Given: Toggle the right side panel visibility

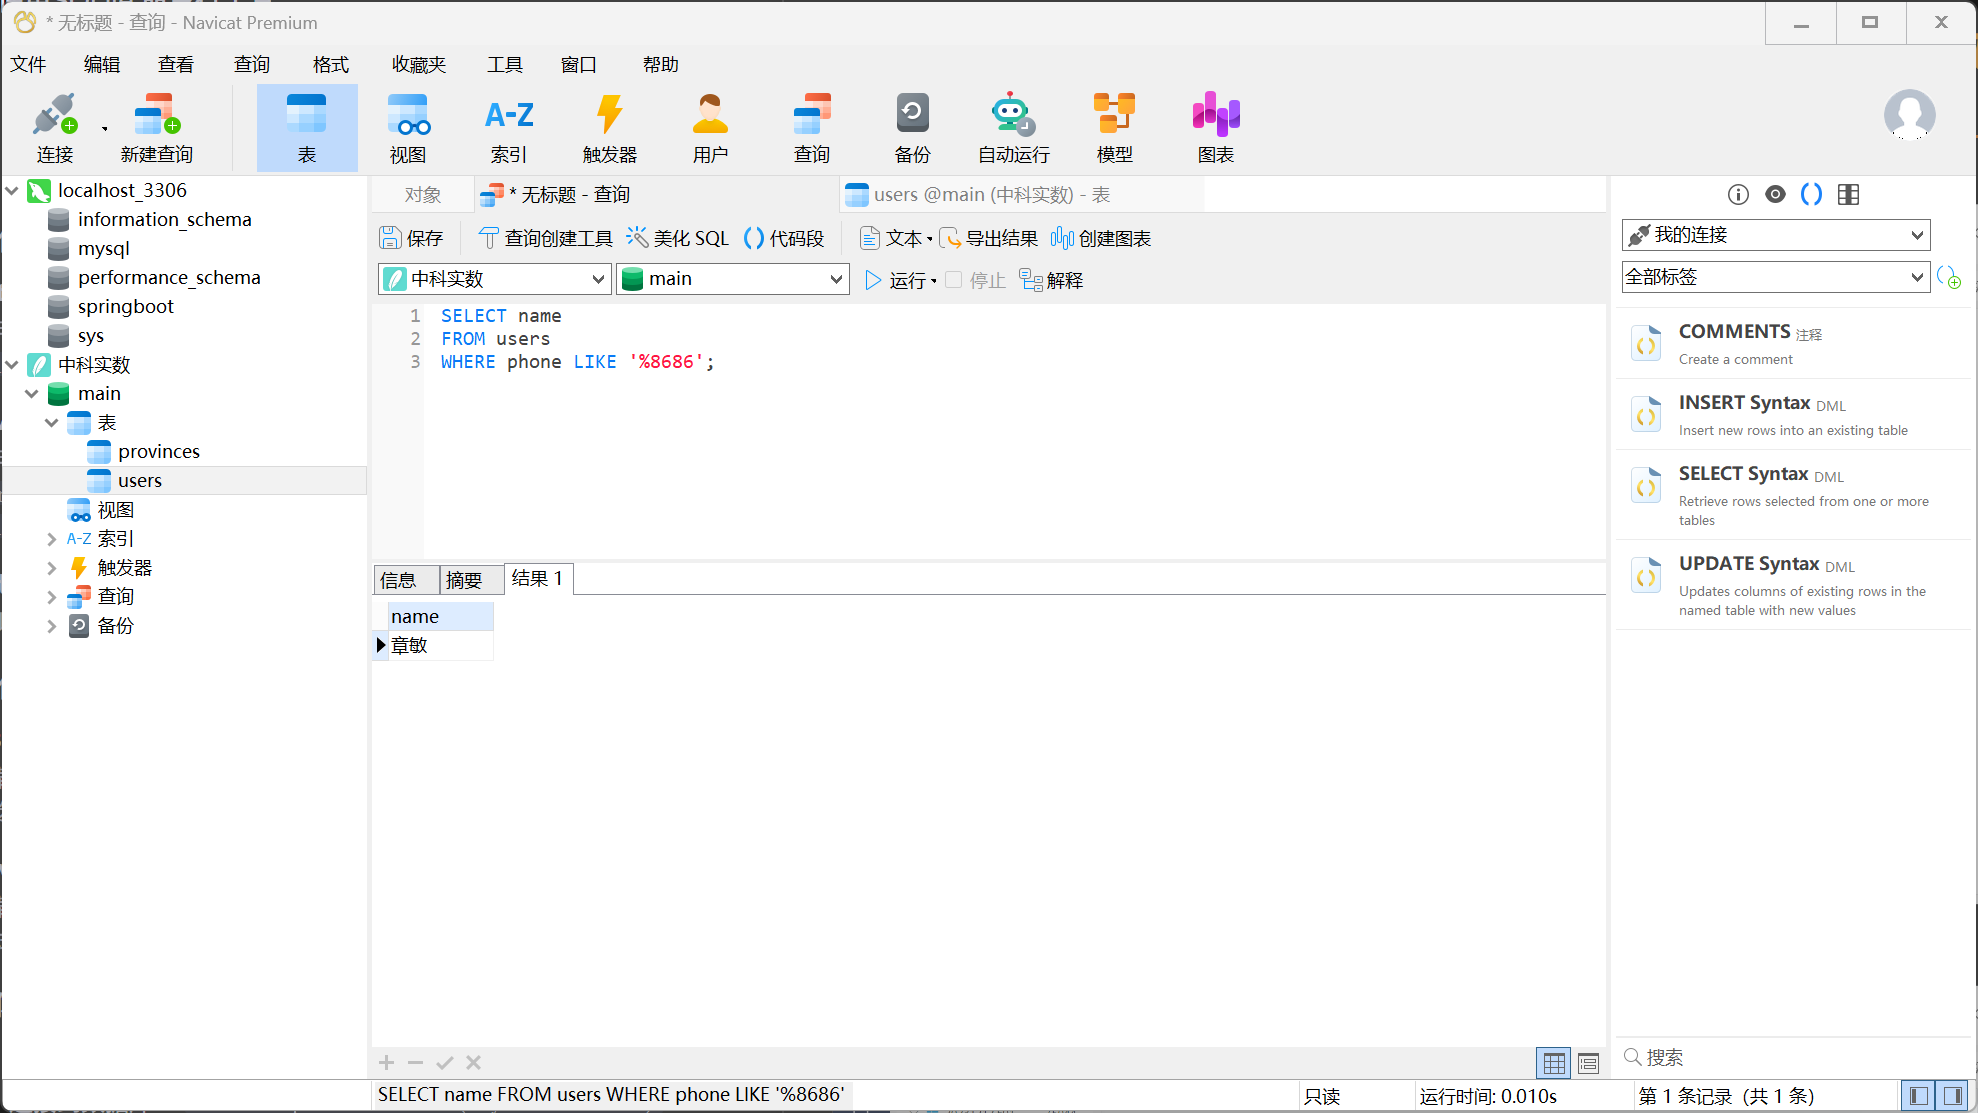Looking at the screenshot, I should pyautogui.click(x=1952, y=1096).
